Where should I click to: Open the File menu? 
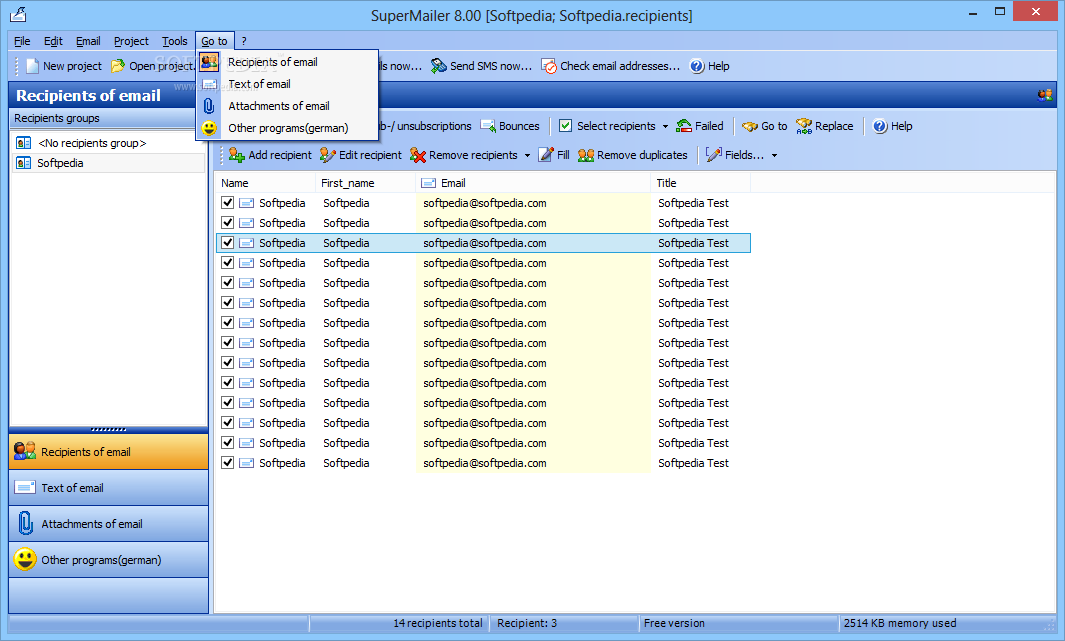click(22, 41)
